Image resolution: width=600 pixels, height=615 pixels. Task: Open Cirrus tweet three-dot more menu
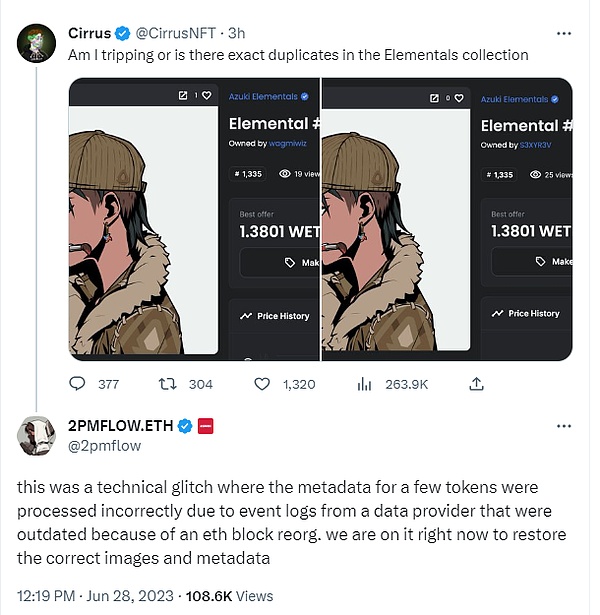click(x=563, y=33)
